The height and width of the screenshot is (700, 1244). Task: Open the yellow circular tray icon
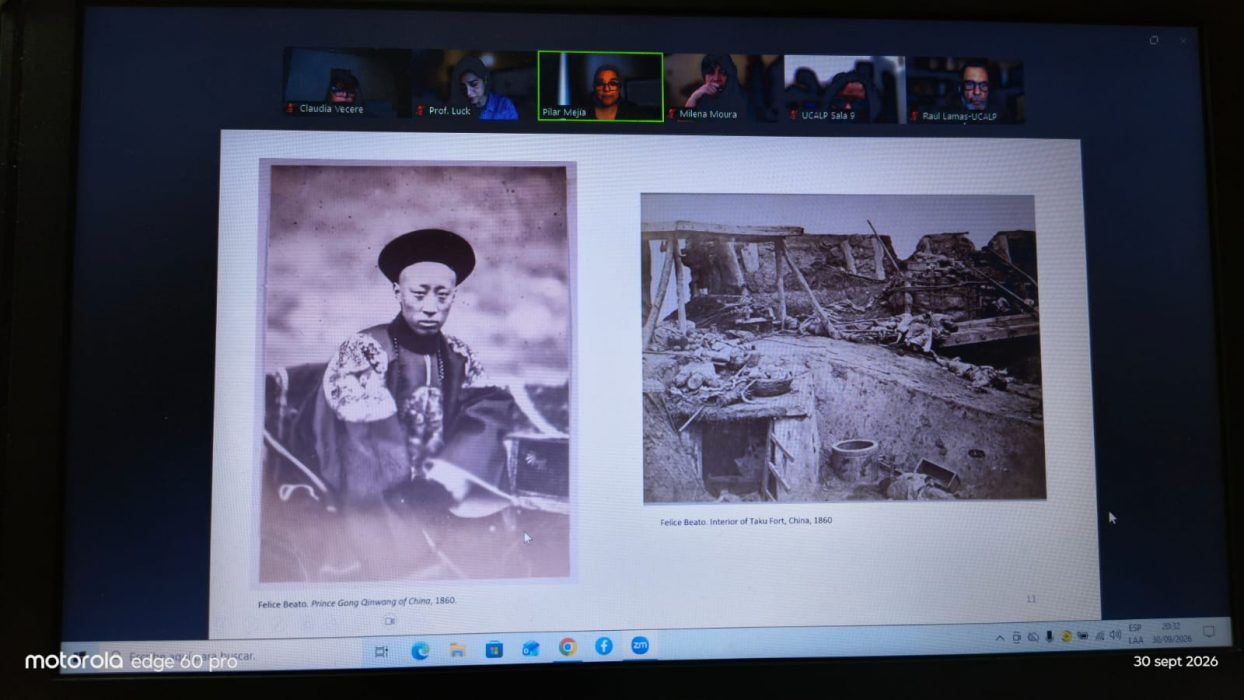tap(1066, 636)
